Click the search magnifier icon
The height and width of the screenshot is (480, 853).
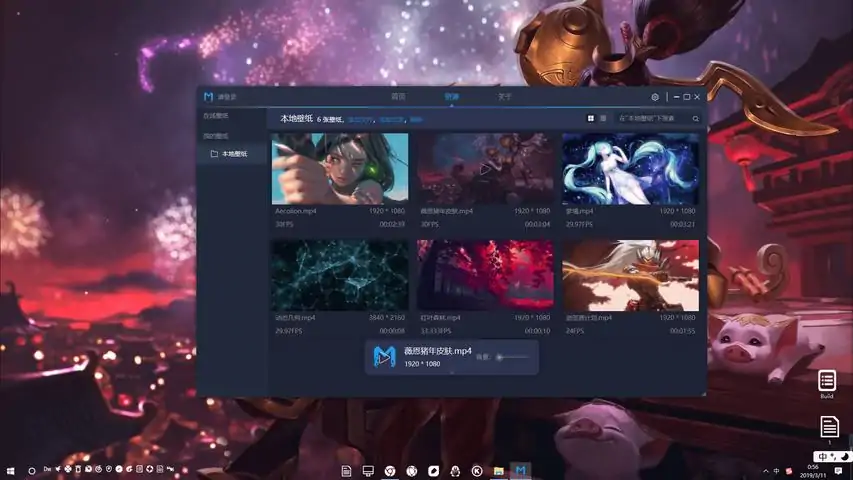[696, 118]
